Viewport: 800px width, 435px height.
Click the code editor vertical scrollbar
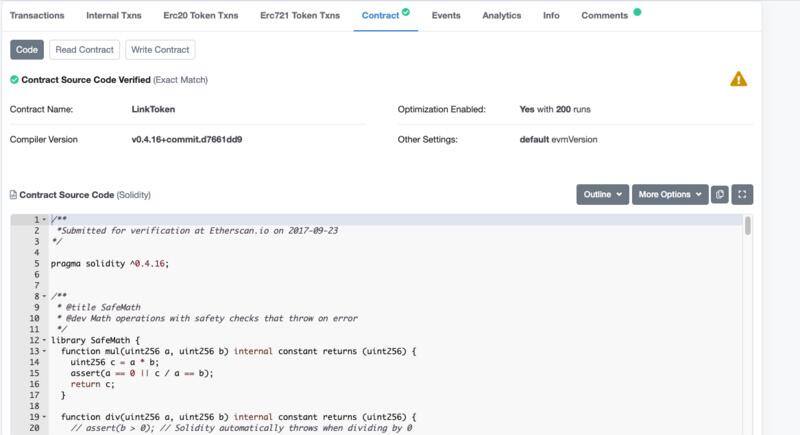tap(747, 225)
